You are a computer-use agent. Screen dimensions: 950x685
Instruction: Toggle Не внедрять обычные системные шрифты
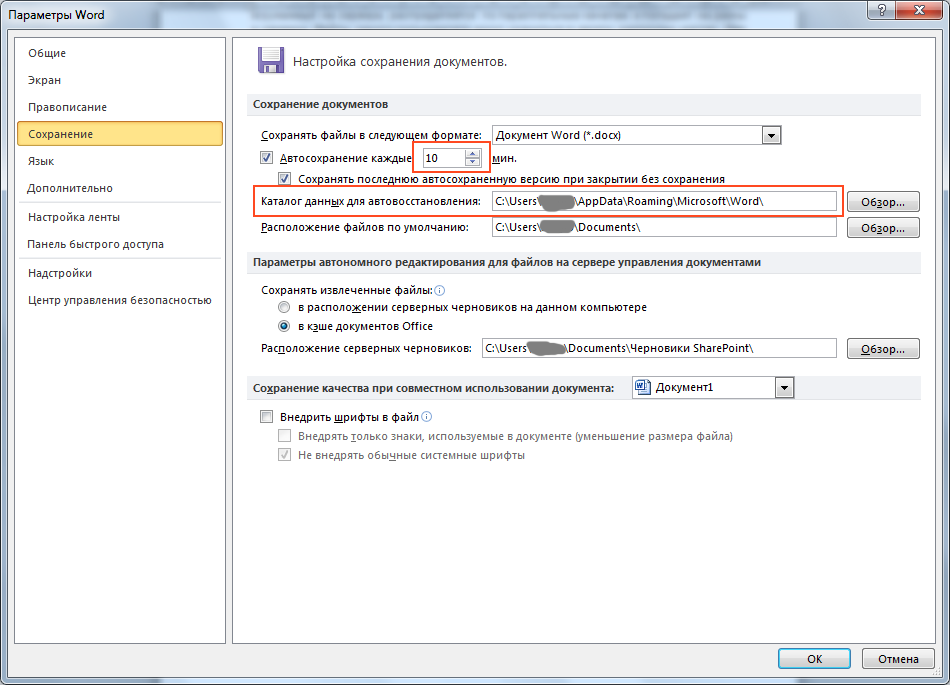284,455
